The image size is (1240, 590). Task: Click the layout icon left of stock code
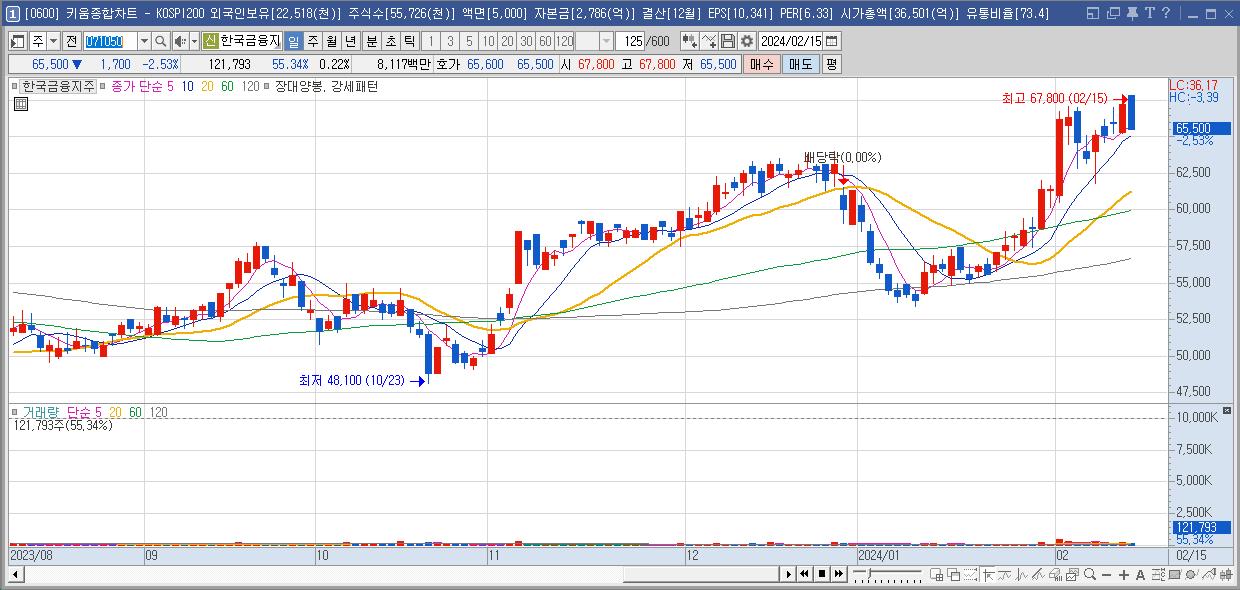click(18, 41)
